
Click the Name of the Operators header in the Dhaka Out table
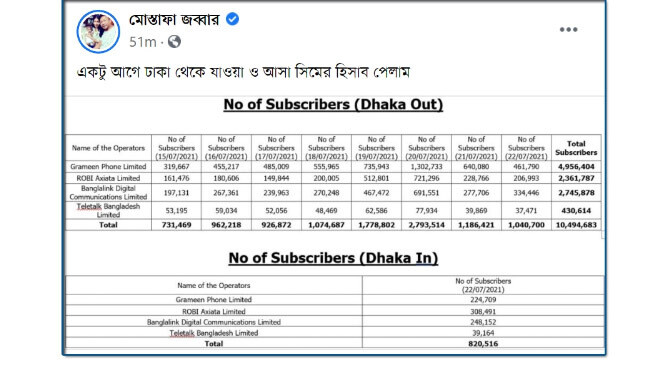[x=109, y=148]
